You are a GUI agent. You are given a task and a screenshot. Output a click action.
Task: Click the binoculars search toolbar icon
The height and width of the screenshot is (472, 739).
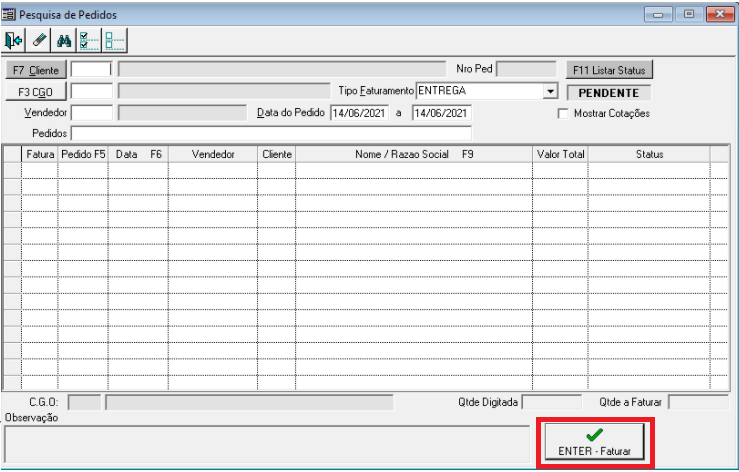(x=64, y=41)
